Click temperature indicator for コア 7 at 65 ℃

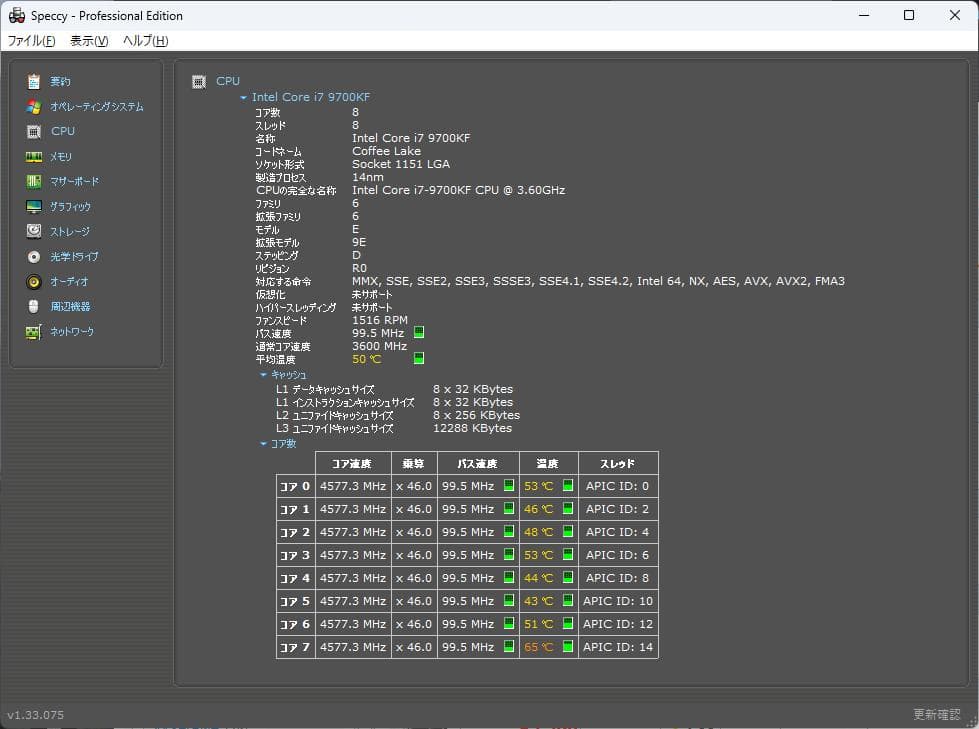568,646
